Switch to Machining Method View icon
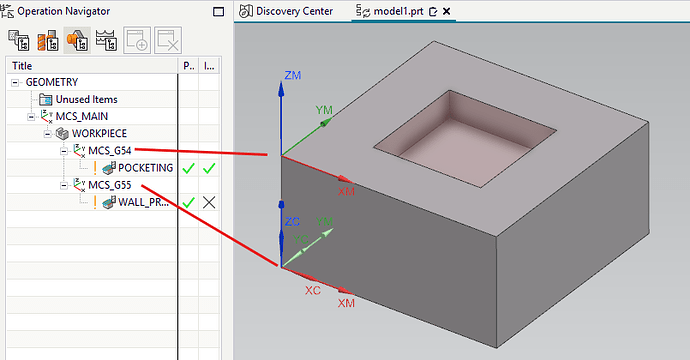Screen dimensions: 690x360 coord(106,40)
